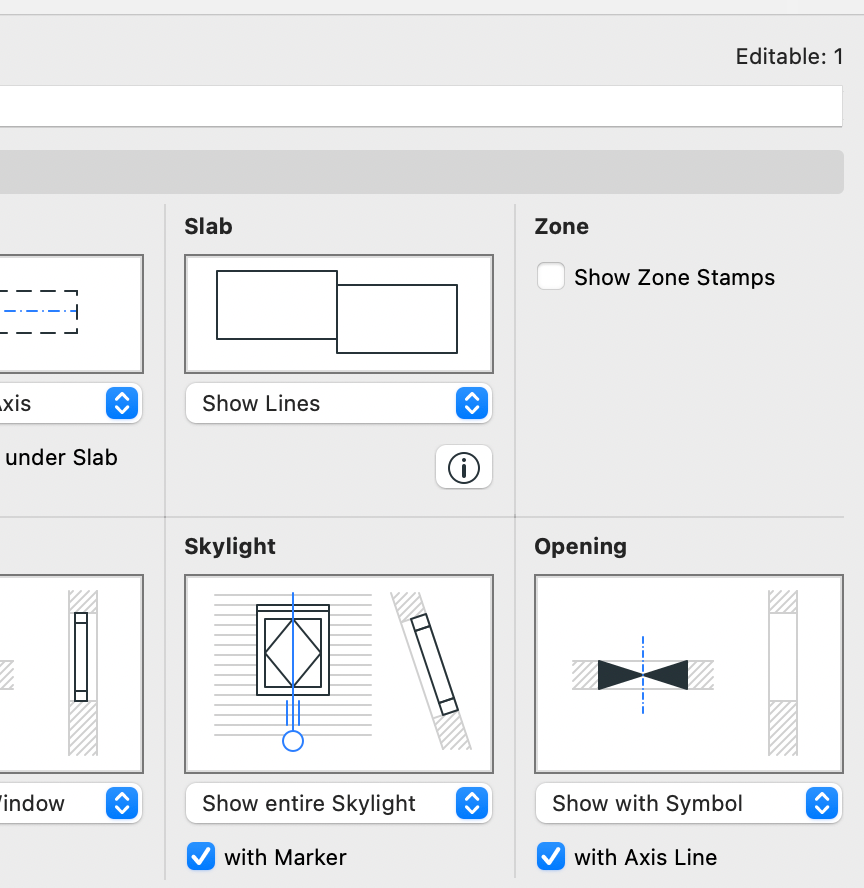Image resolution: width=864 pixels, height=888 pixels.
Task: Uncheck the with Marker checkbox
Action: click(201, 857)
